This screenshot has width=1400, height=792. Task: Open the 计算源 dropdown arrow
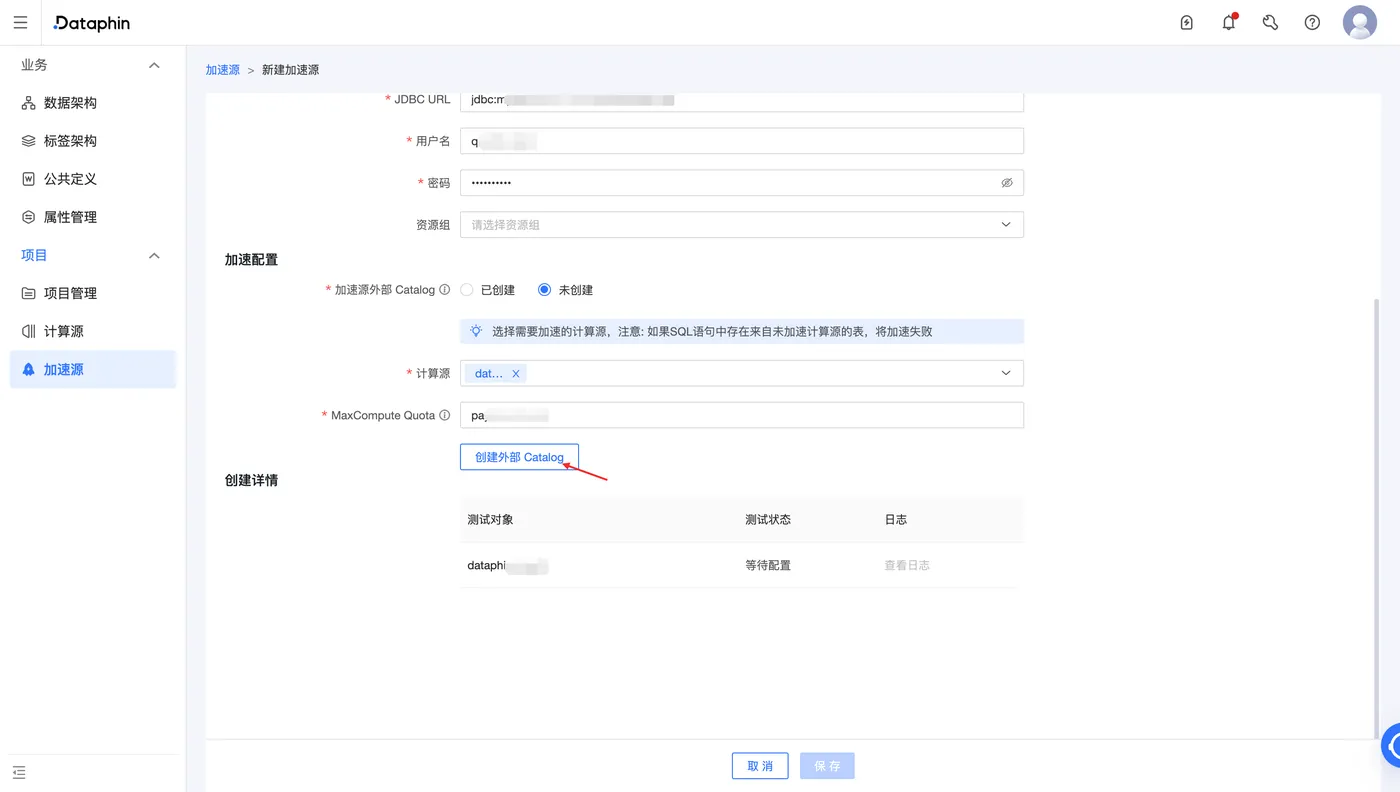[x=1006, y=373]
